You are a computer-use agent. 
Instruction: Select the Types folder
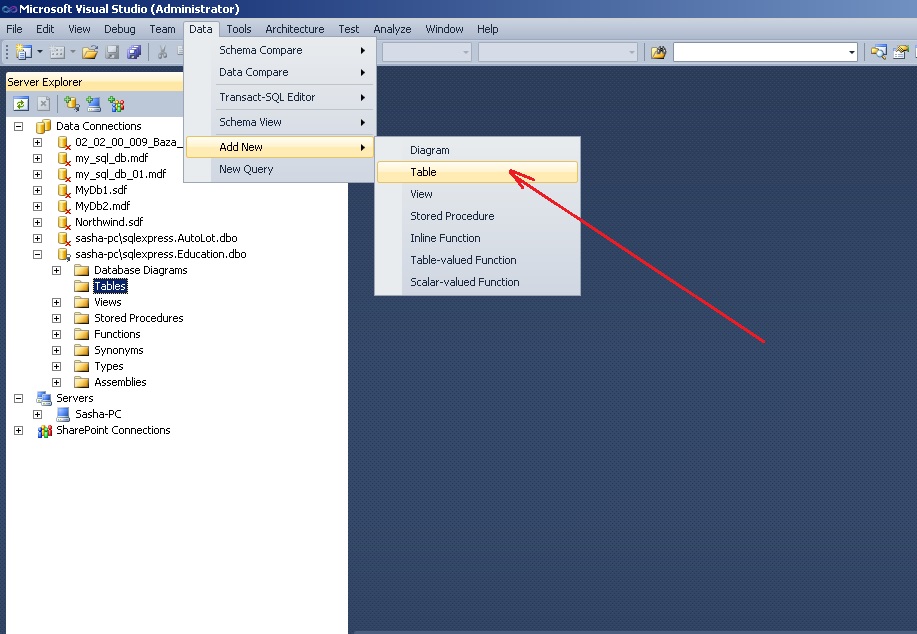click(109, 366)
